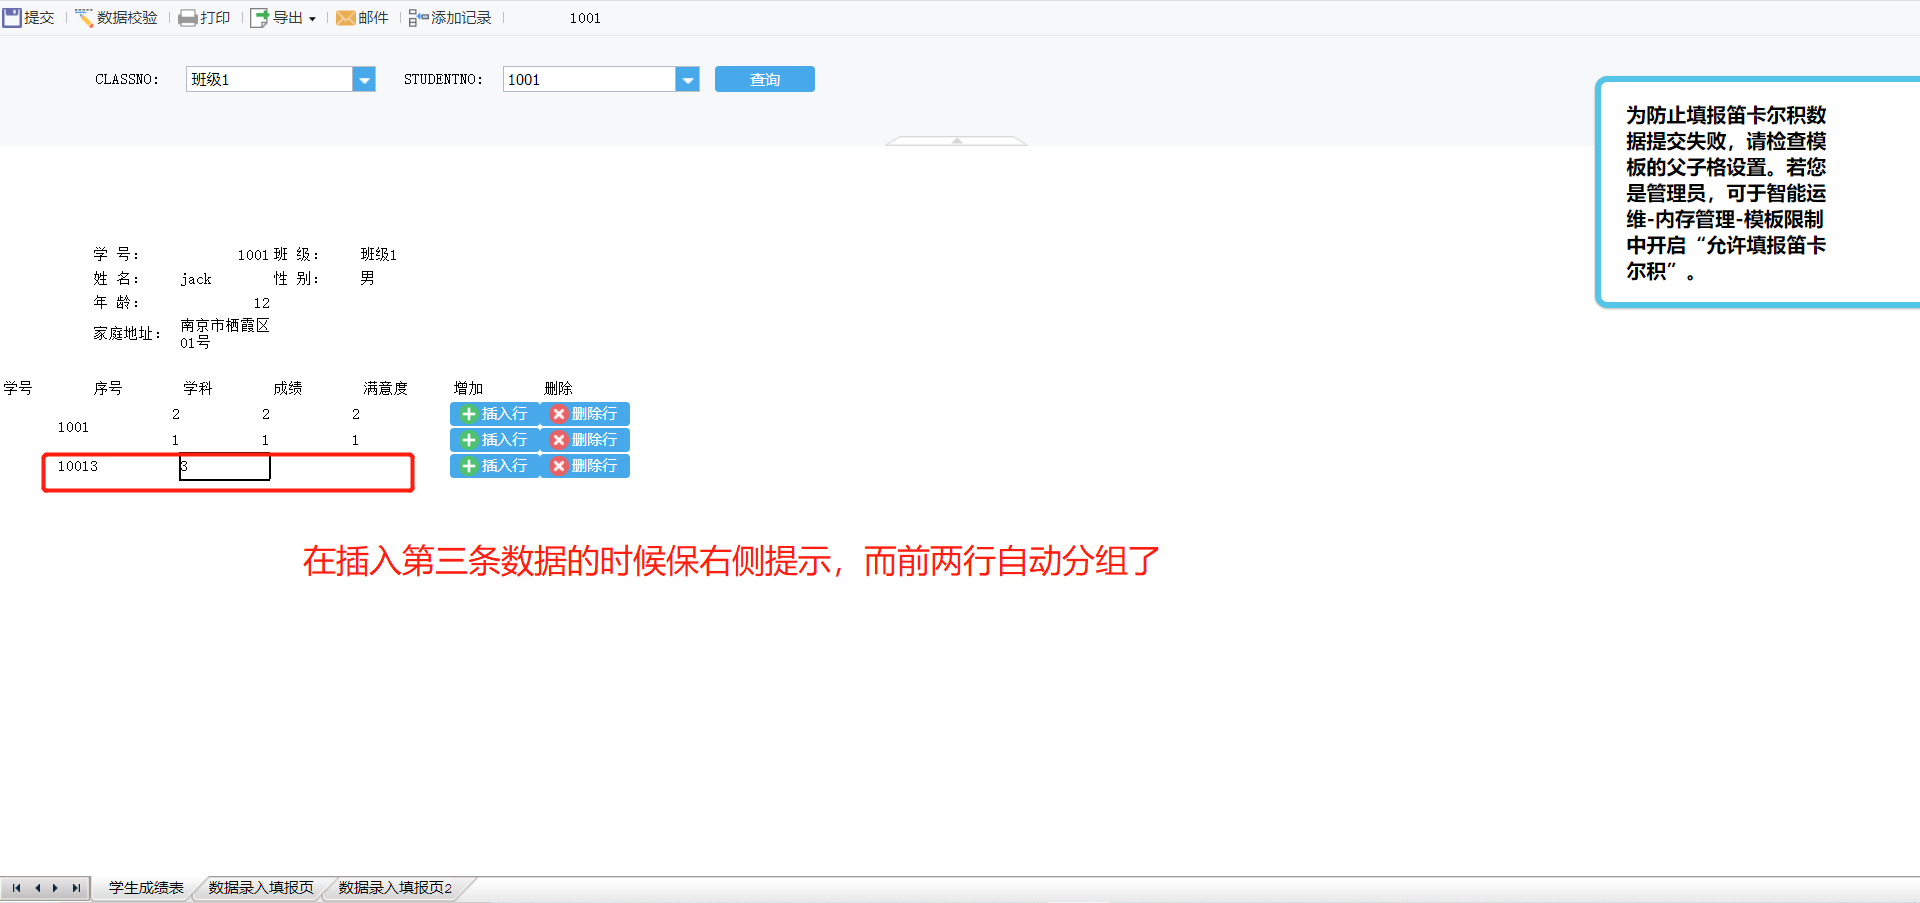Click the merged 1001 cell under 学号 column

[x=73, y=427]
